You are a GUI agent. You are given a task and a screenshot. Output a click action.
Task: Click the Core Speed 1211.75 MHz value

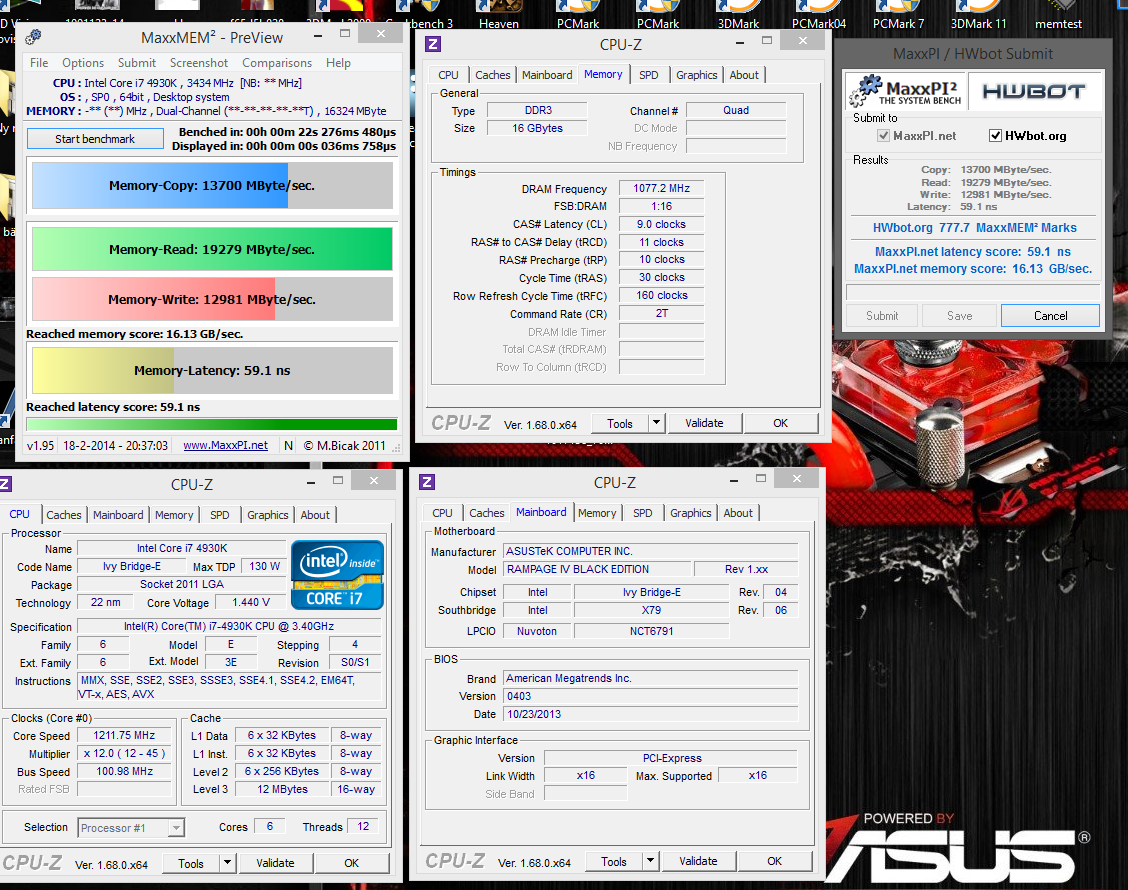tap(124, 735)
